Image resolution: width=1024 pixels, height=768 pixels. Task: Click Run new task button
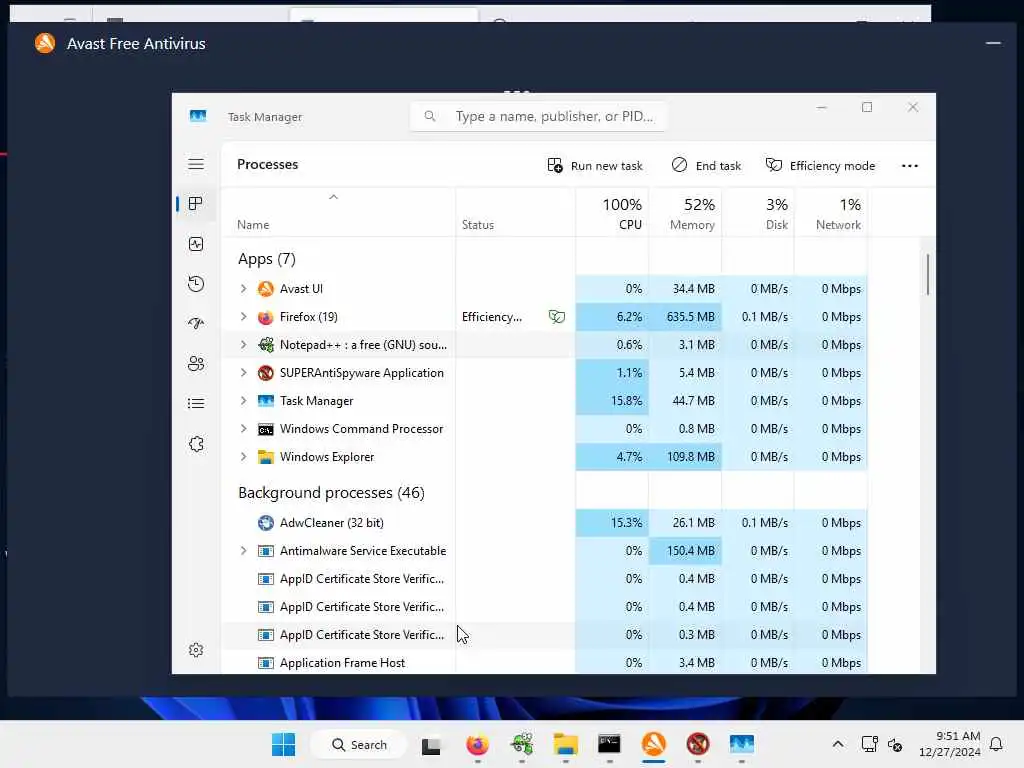pyautogui.click(x=595, y=166)
